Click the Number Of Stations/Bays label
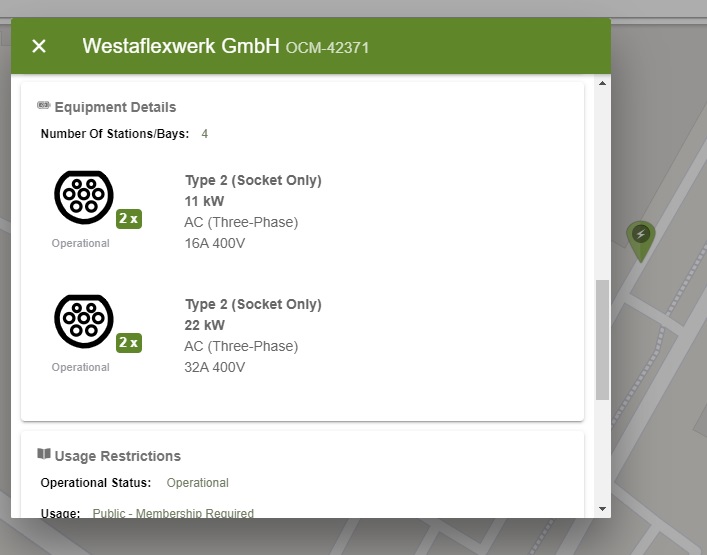 point(114,134)
